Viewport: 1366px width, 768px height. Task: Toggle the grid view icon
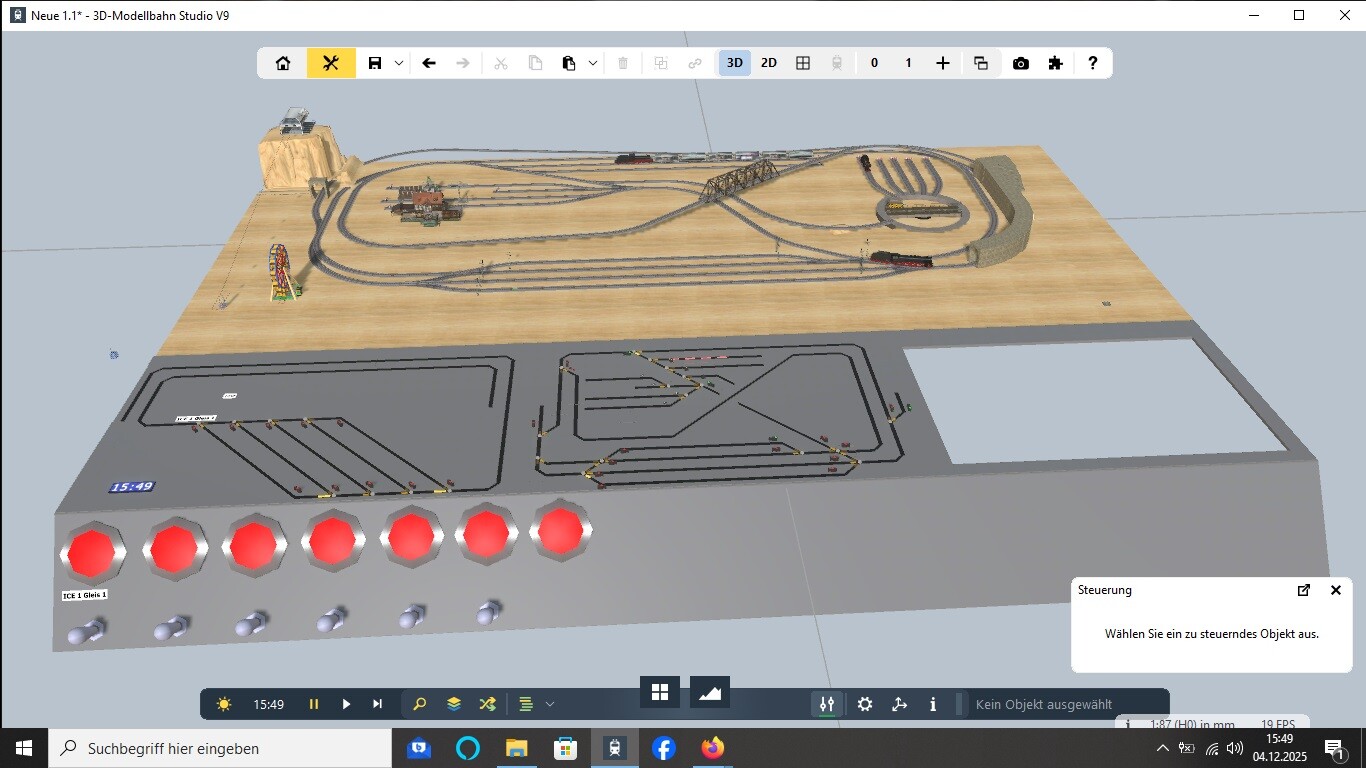802,63
